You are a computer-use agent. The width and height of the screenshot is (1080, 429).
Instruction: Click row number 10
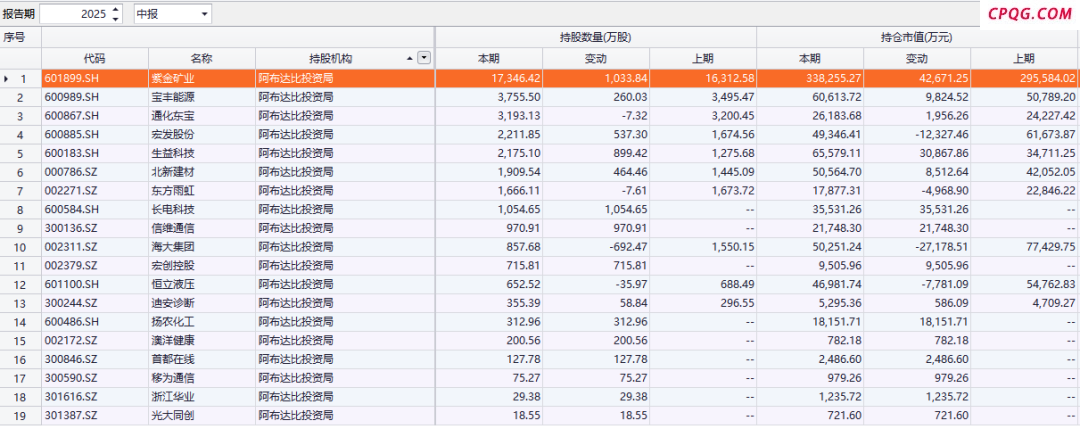coord(21,247)
